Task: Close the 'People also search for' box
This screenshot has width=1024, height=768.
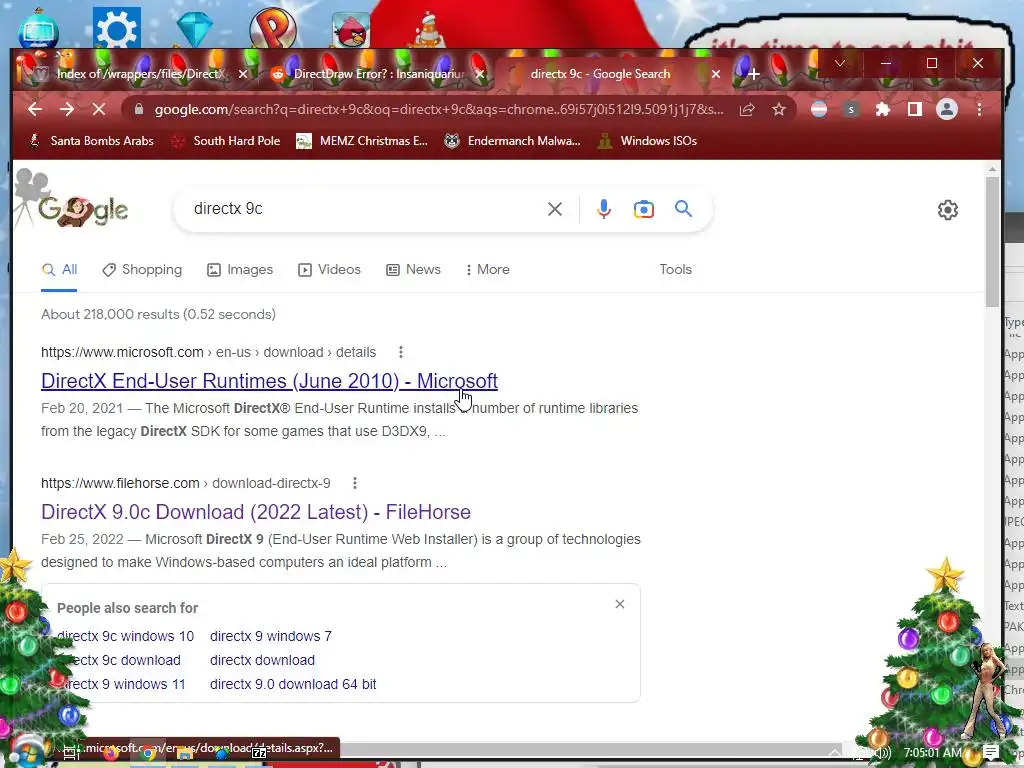Action: coord(620,604)
